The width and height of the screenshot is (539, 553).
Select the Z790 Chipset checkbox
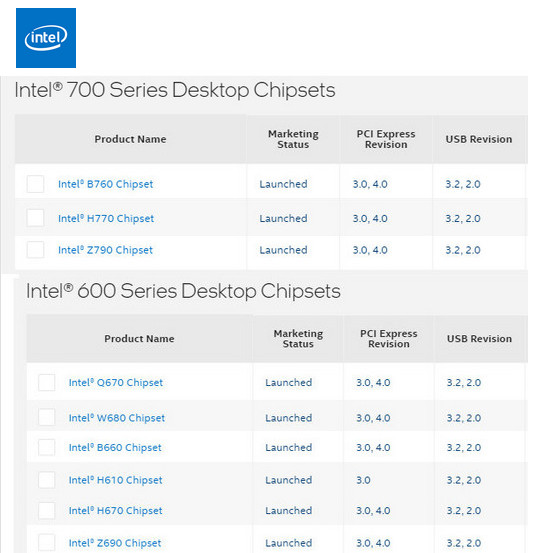(x=35, y=250)
